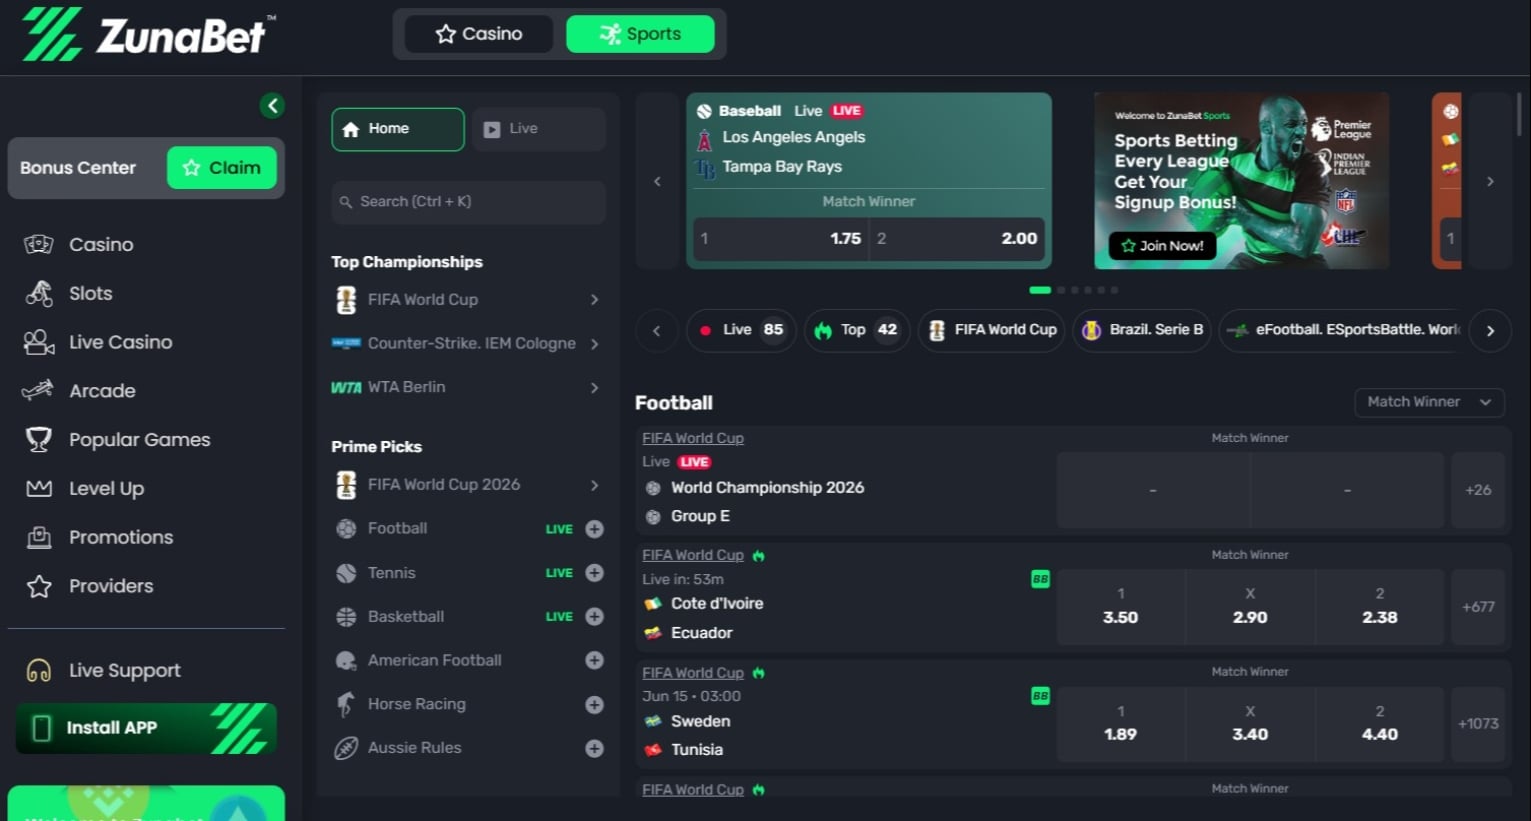The image size is (1531, 821).
Task: Show +26 more markets for World Championship 2026
Action: [x=1478, y=490]
